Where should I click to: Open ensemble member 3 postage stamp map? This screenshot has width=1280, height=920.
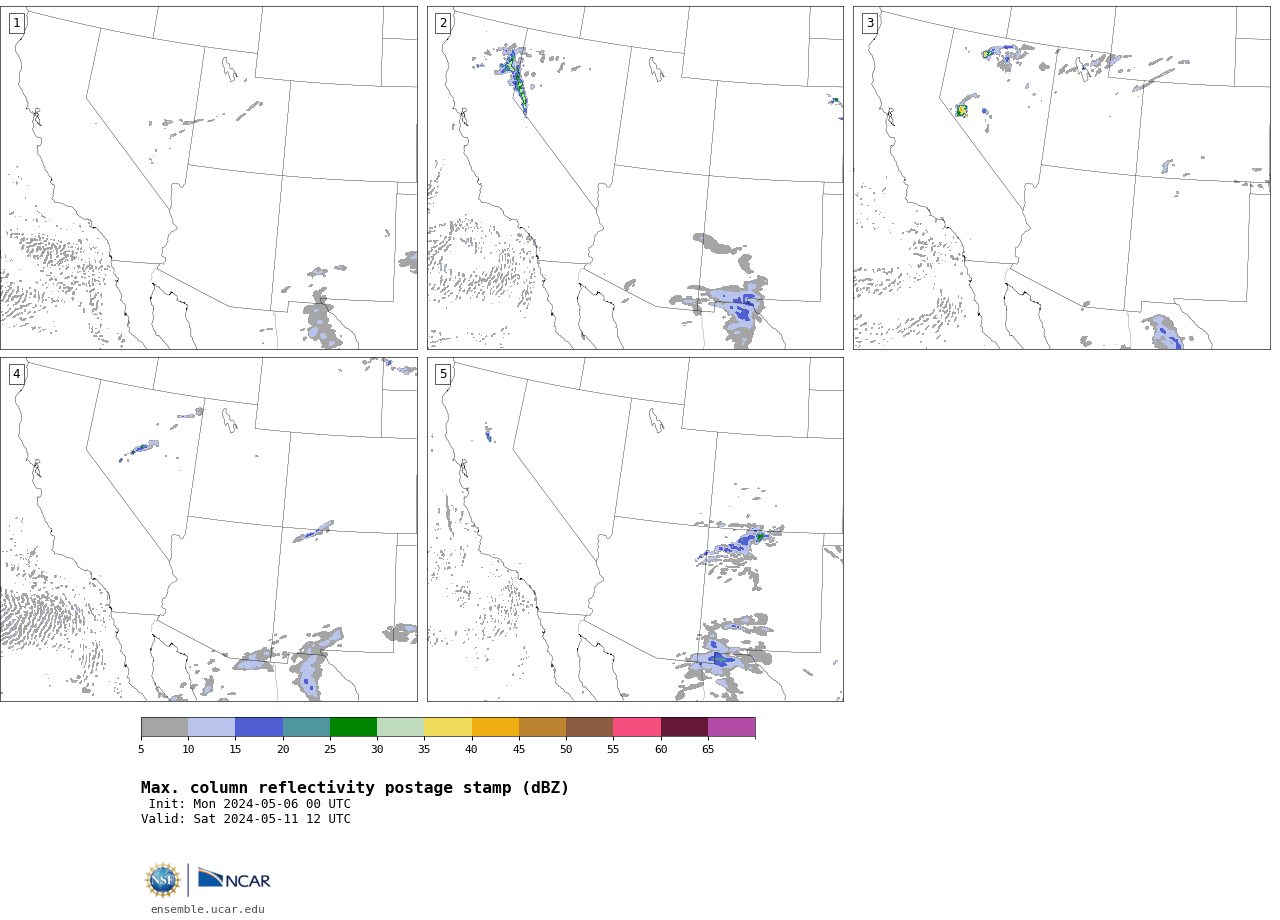1061,178
